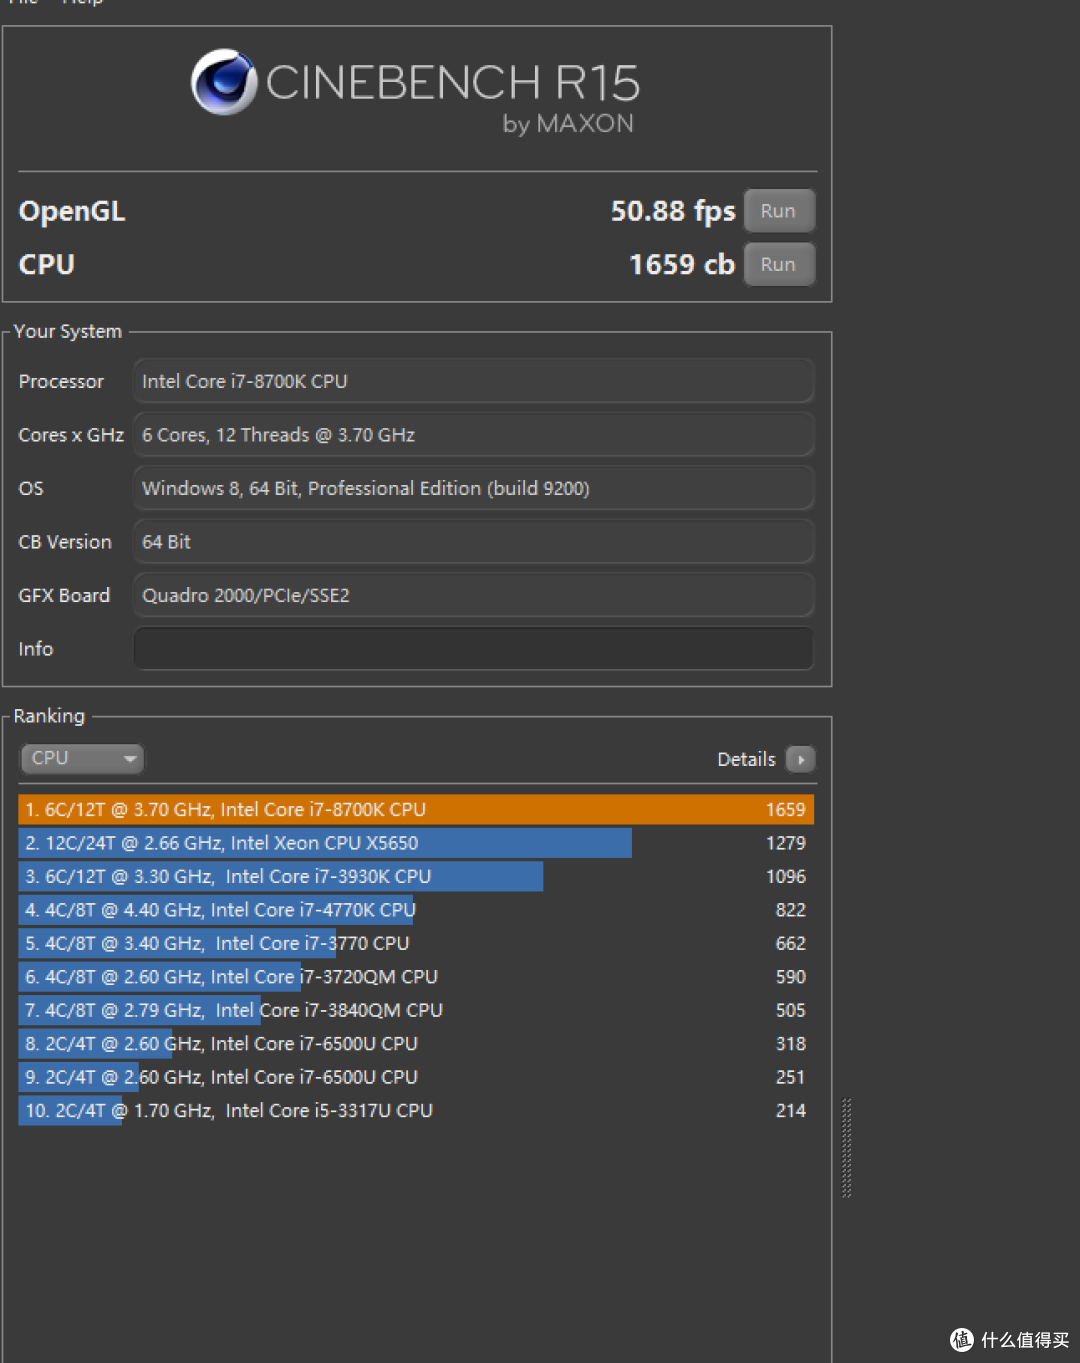Select ranking row 10 i5-3317U

[x=416, y=1111]
